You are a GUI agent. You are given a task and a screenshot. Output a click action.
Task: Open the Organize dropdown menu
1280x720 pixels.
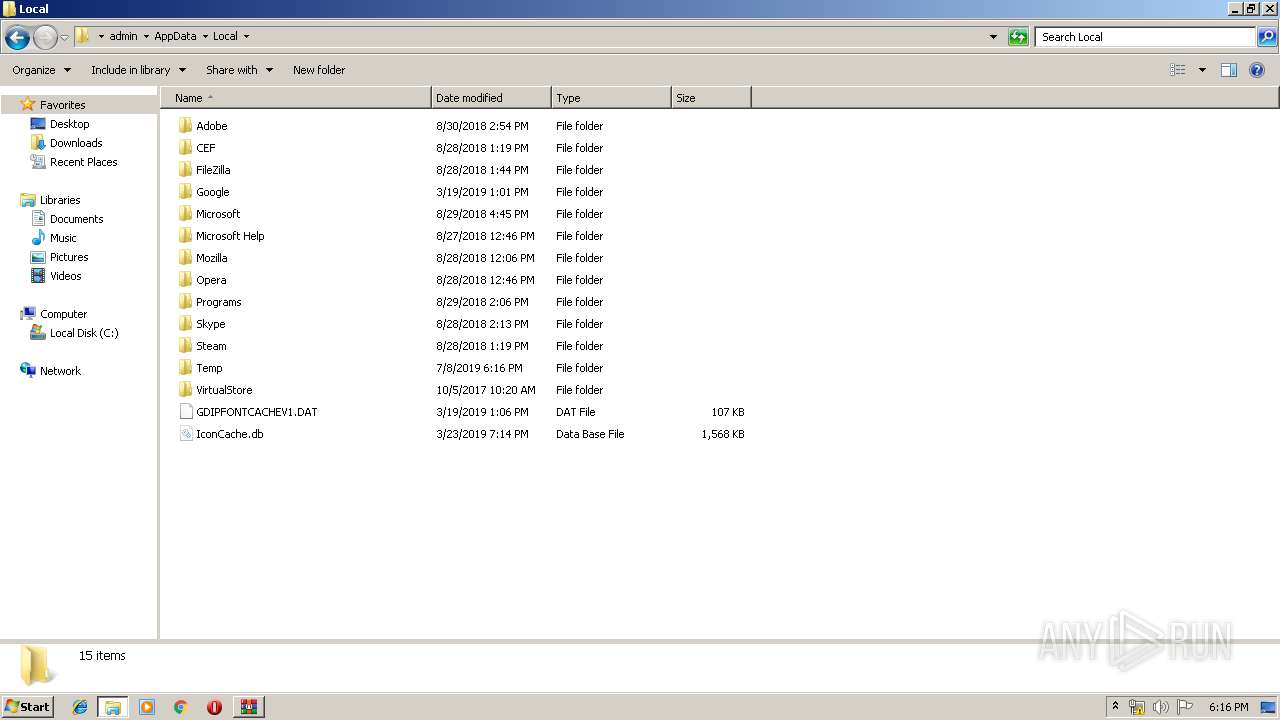tap(42, 70)
